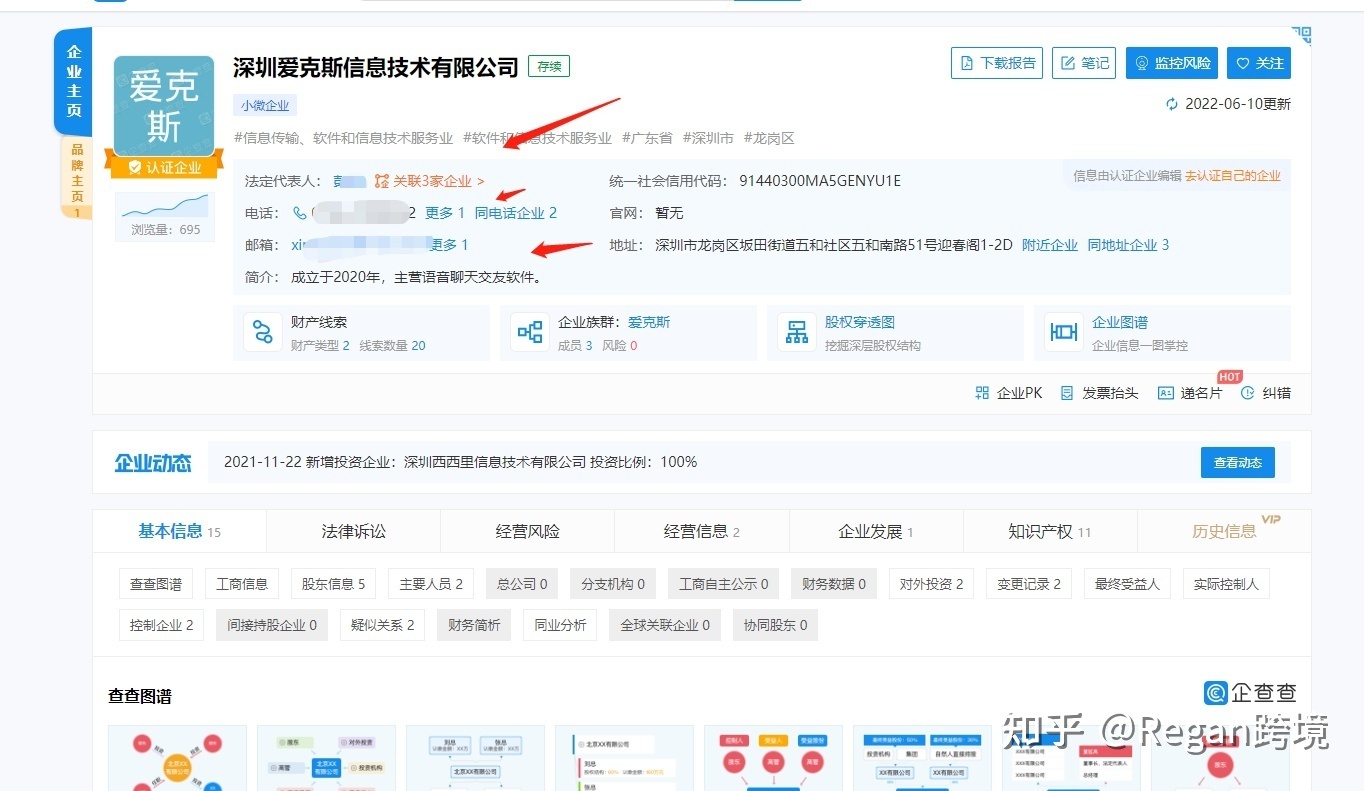Switch to the 历史信息 VIP tab

[x=1224, y=531]
